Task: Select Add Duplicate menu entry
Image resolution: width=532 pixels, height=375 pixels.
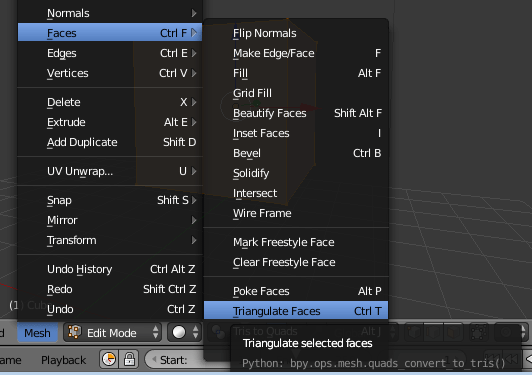Action: [110, 142]
